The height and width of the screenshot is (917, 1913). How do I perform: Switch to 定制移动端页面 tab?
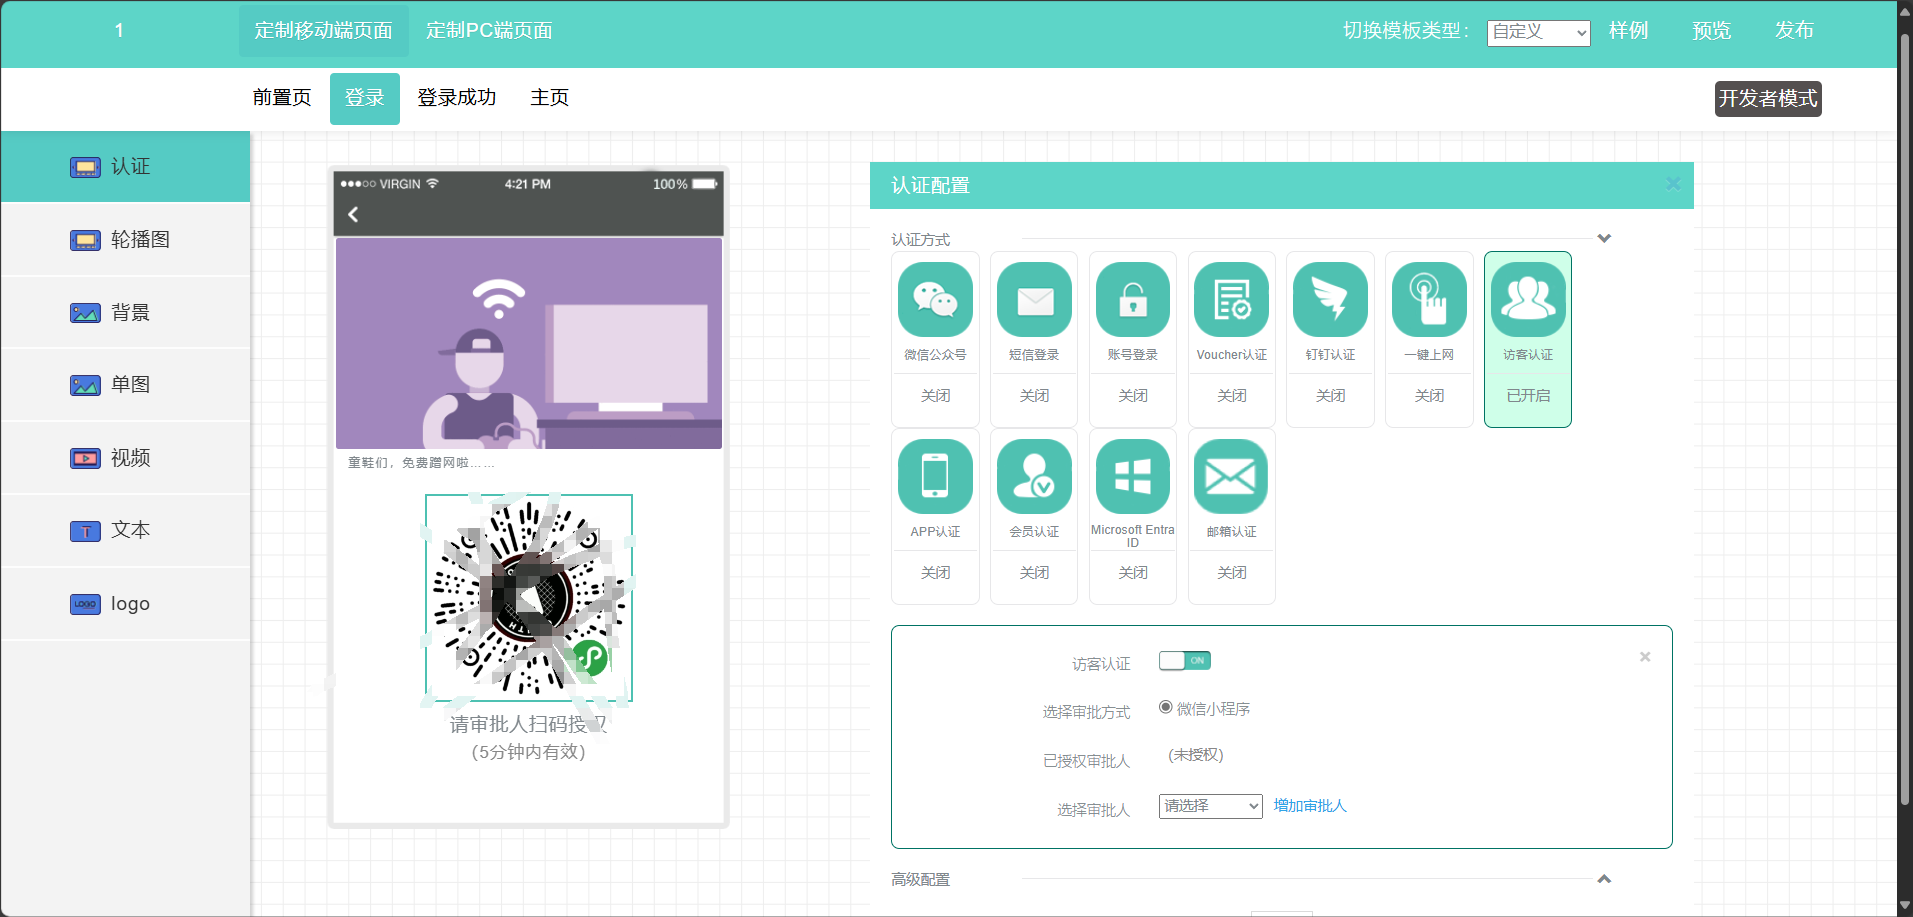[323, 31]
